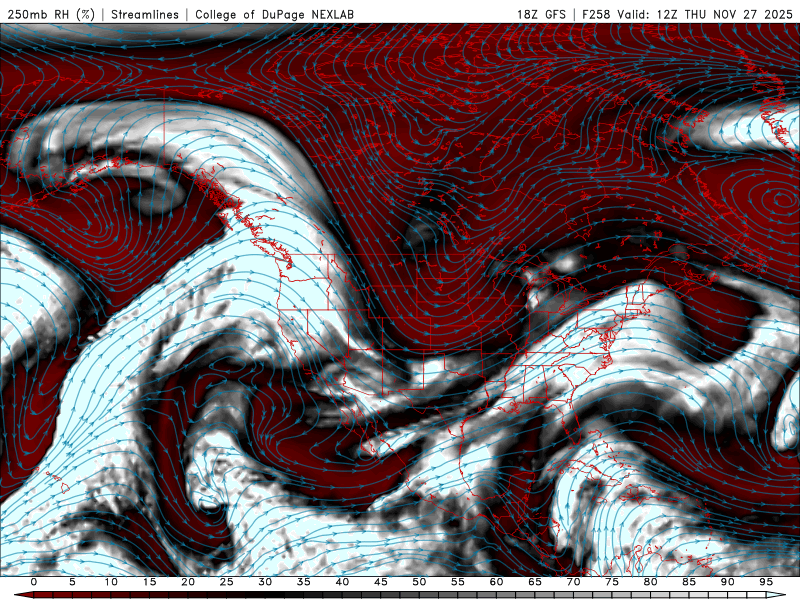The height and width of the screenshot is (600, 800).
Task: Click the '55' value on the color scale
Action: coord(458,582)
